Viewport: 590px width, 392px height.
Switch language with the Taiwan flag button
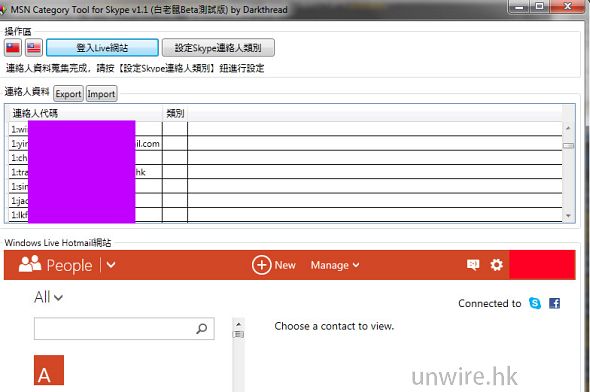click(x=13, y=48)
